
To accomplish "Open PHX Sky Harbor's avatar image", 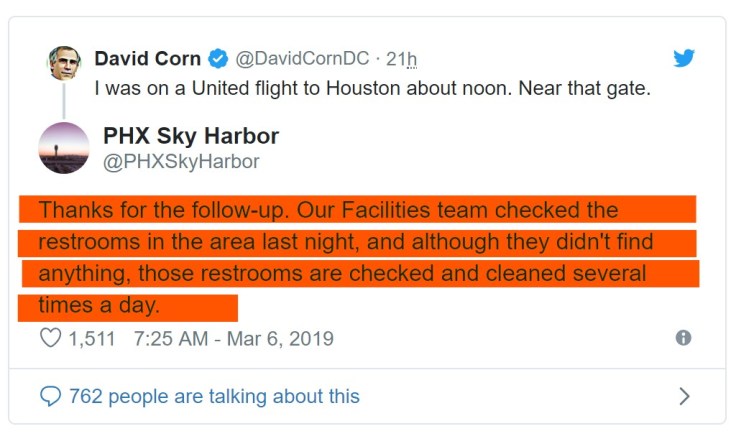I will pos(64,148).
